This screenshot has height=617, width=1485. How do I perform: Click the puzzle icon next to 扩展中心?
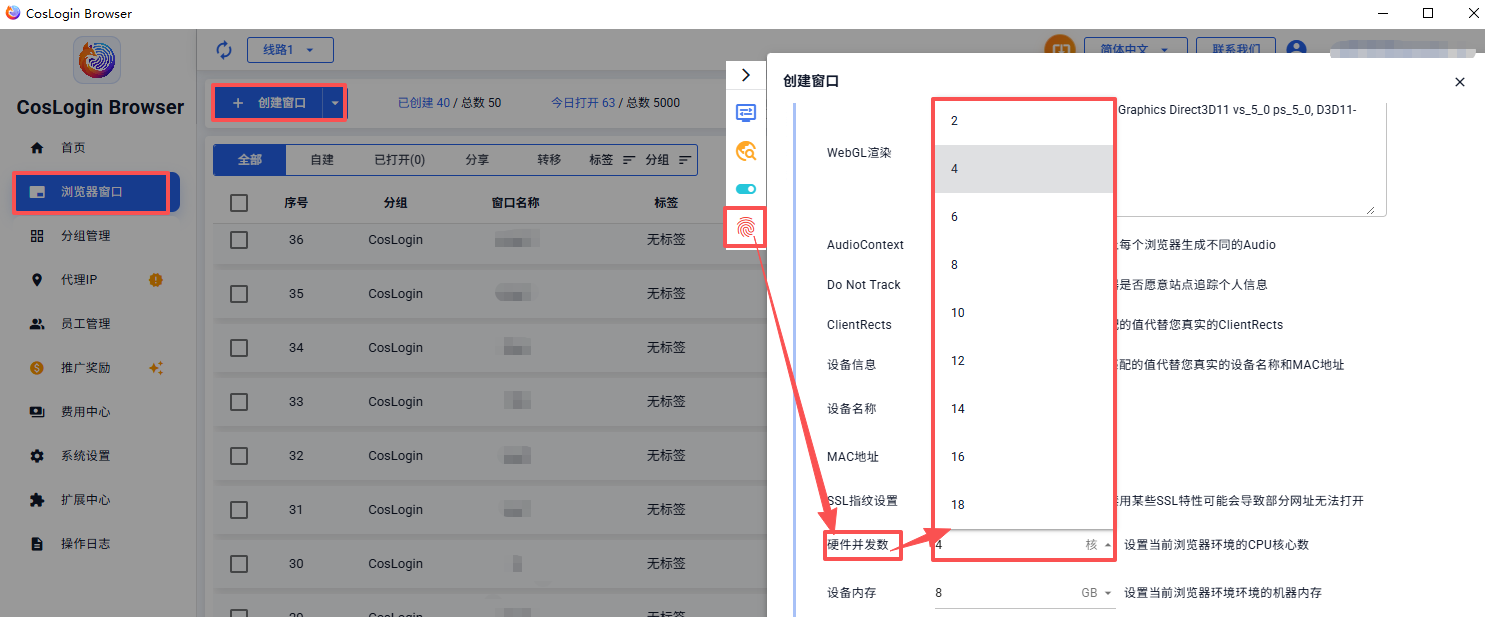[x=37, y=500]
